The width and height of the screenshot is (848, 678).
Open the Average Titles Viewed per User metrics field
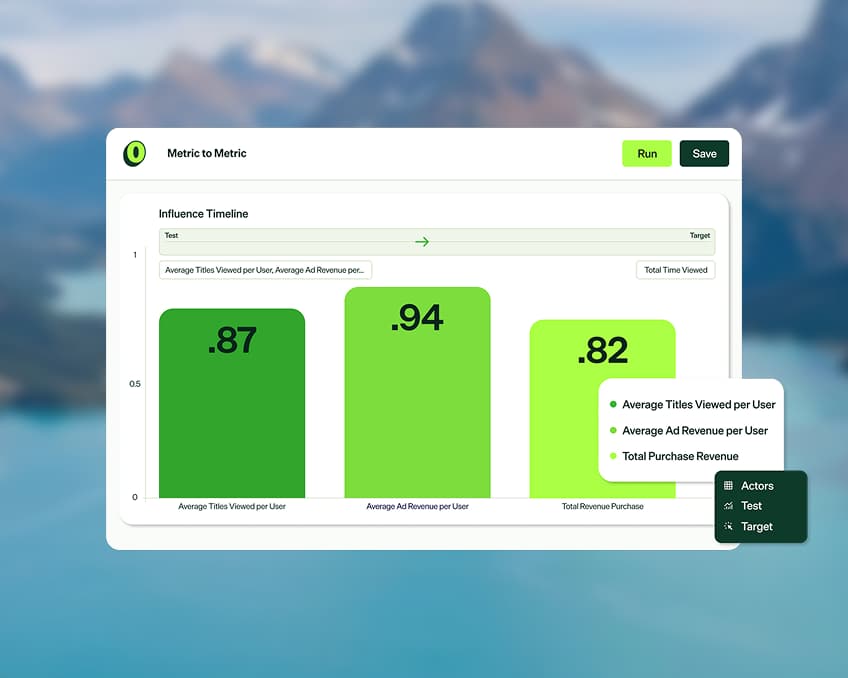tap(265, 270)
